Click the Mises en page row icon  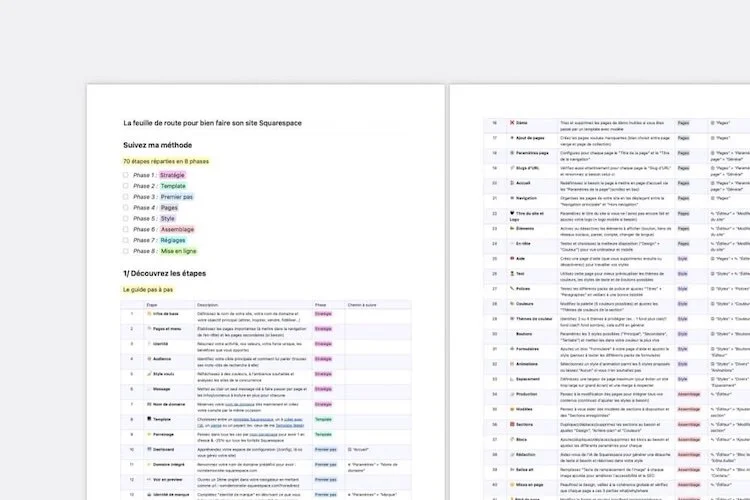(x=512, y=485)
